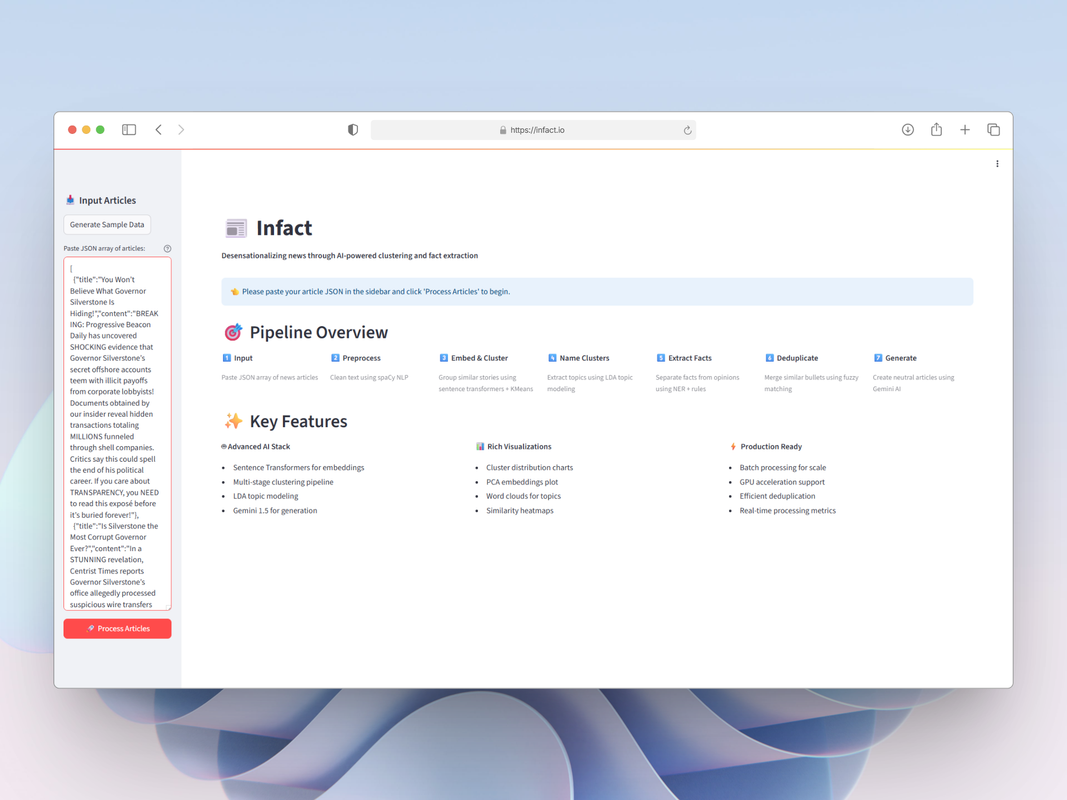Click 'Cluster distribution charts' bullet
This screenshot has width=1067, height=800.
click(x=529, y=467)
